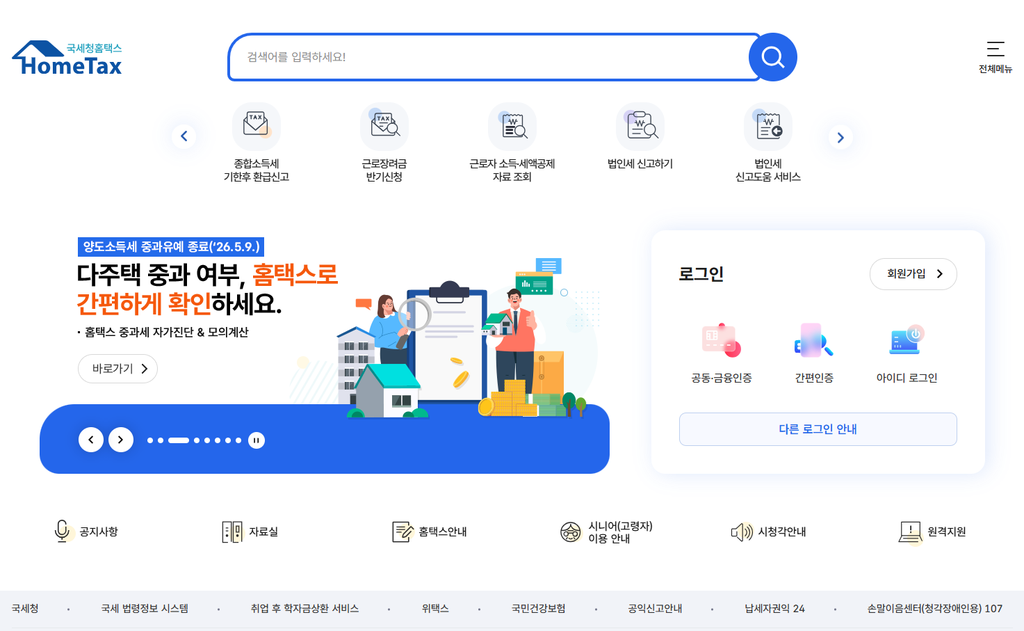Focus the 검색어를 입력하세요 search field

point(493,57)
